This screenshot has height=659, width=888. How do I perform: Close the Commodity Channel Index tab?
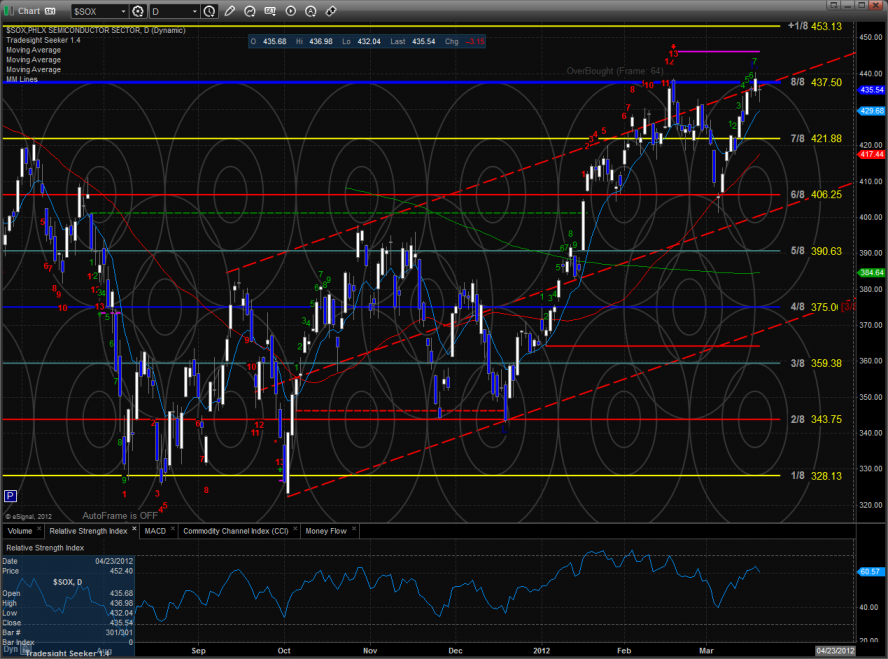click(x=295, y=529)
